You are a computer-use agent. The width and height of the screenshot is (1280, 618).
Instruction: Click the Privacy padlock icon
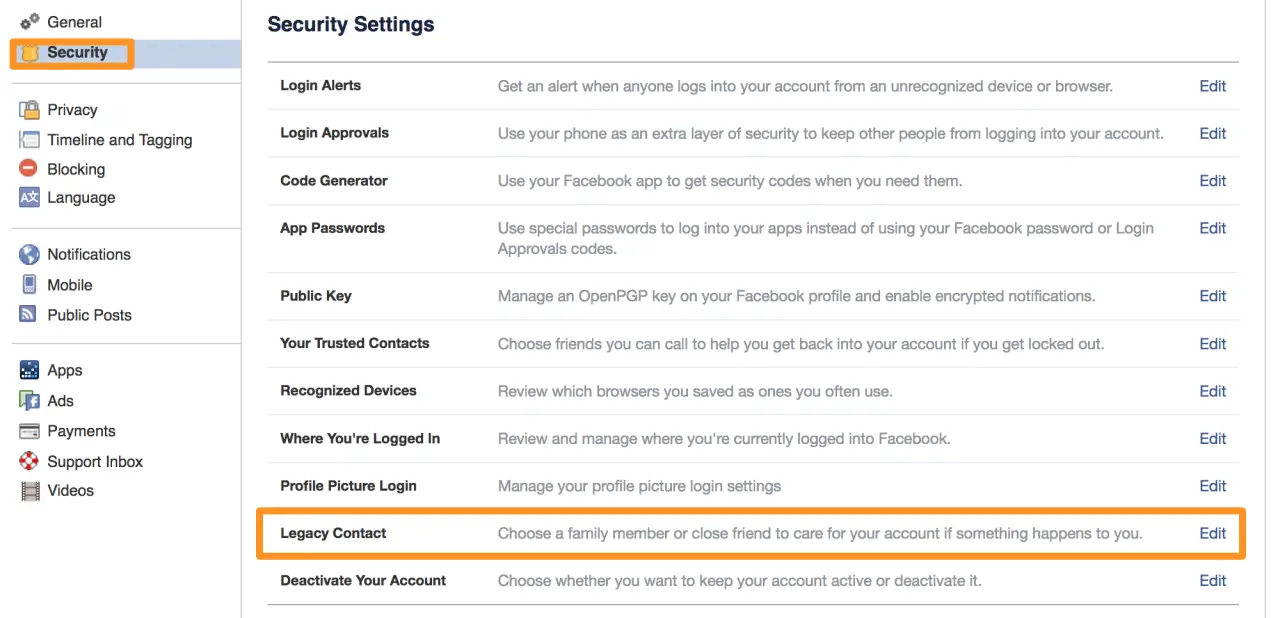[x=30, y=110]
